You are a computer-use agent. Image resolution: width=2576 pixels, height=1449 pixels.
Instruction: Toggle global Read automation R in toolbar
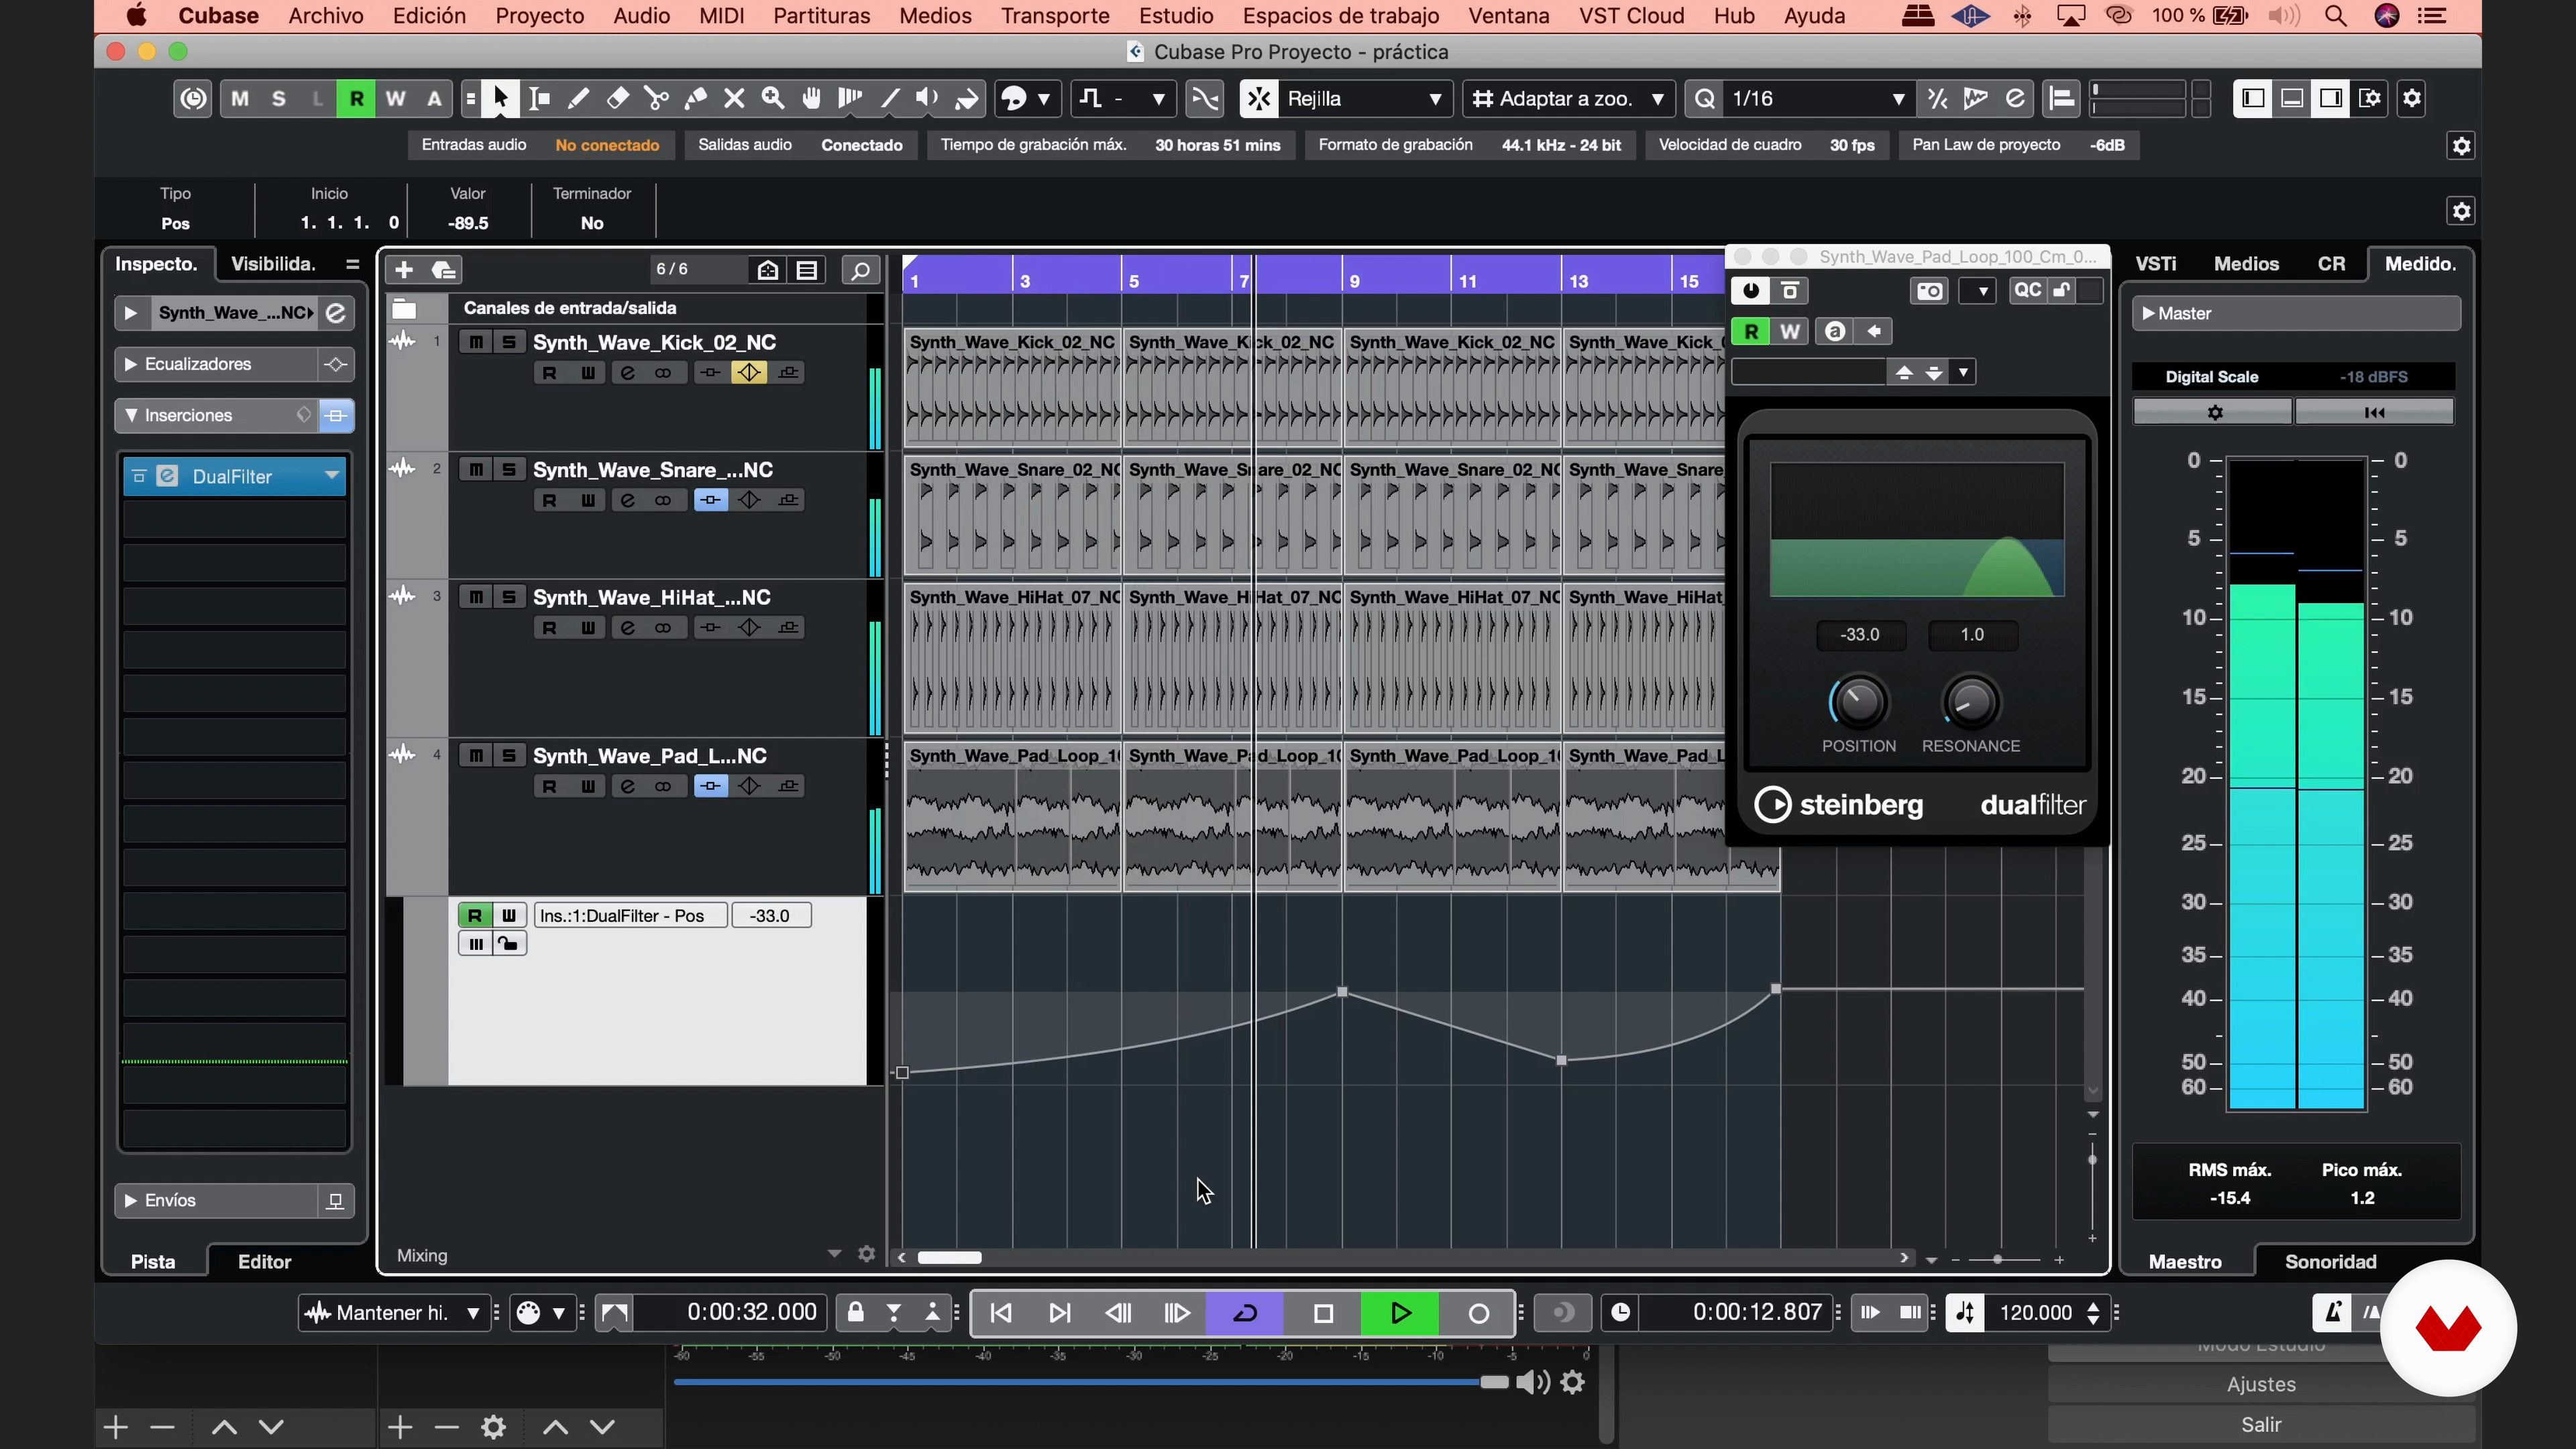356,98
